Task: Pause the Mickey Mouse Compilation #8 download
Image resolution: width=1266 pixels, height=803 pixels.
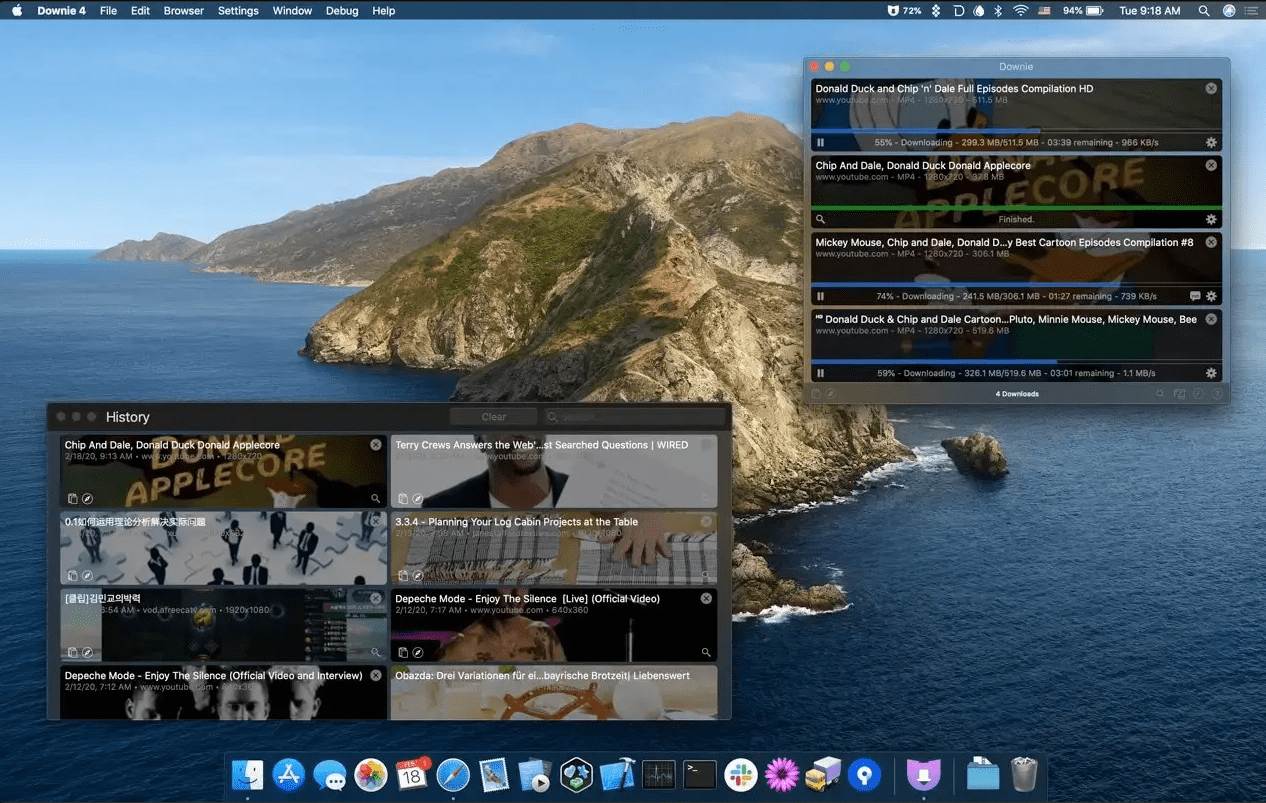Action: tap(820, 296)
